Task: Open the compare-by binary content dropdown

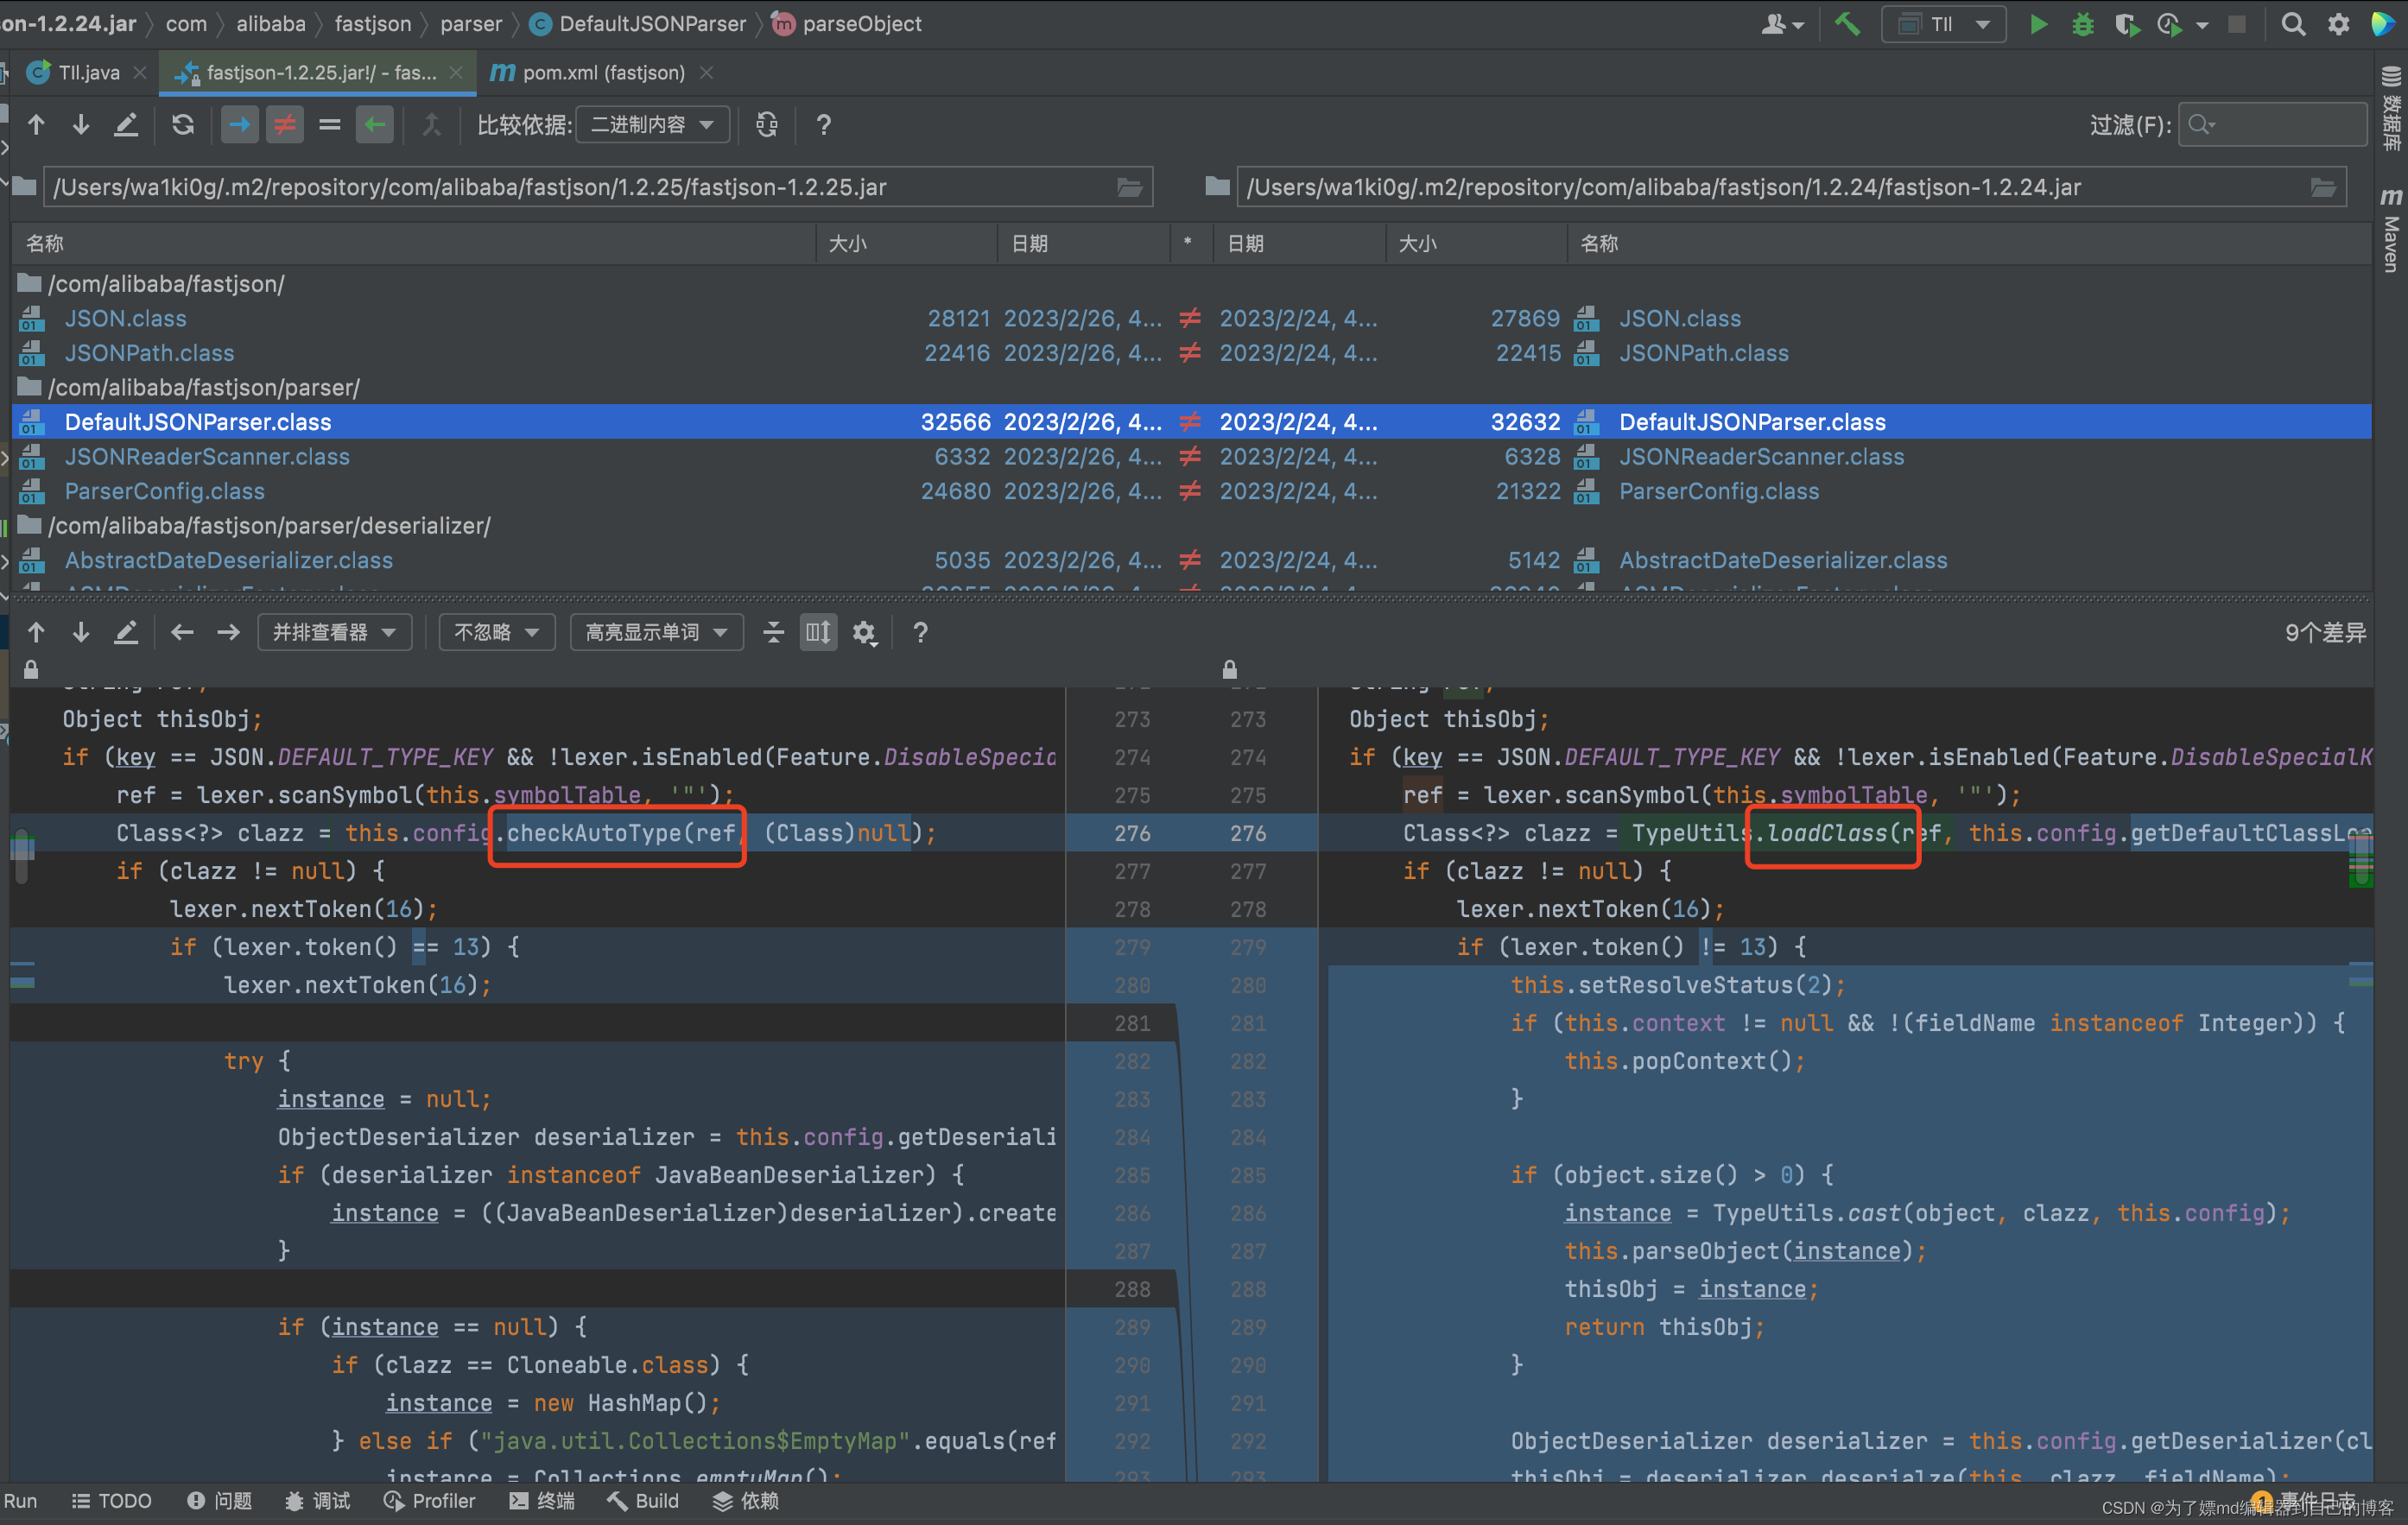Action: coord(652,125)
